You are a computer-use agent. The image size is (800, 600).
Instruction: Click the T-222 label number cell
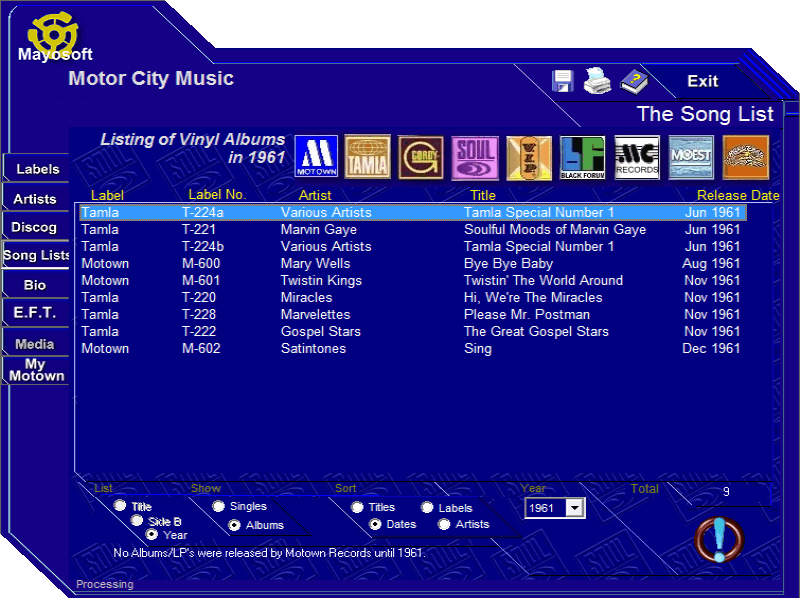pyautogui.click(x=199, y=332)
